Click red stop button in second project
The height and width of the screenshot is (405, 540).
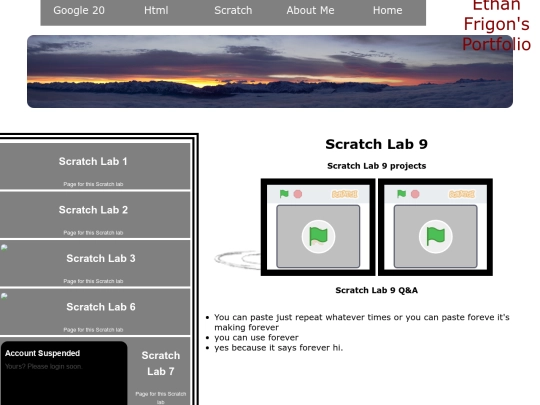point(415,194)
